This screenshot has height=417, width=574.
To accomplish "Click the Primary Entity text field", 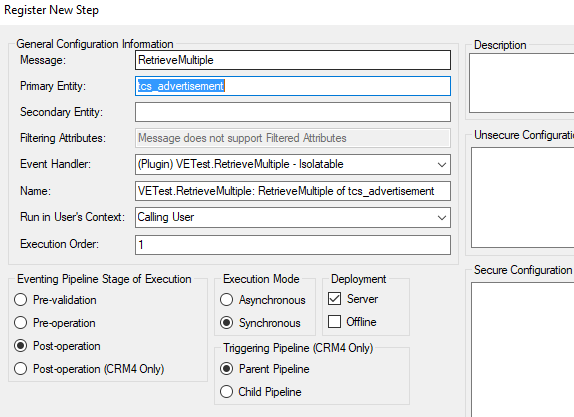I will [292, 86].
